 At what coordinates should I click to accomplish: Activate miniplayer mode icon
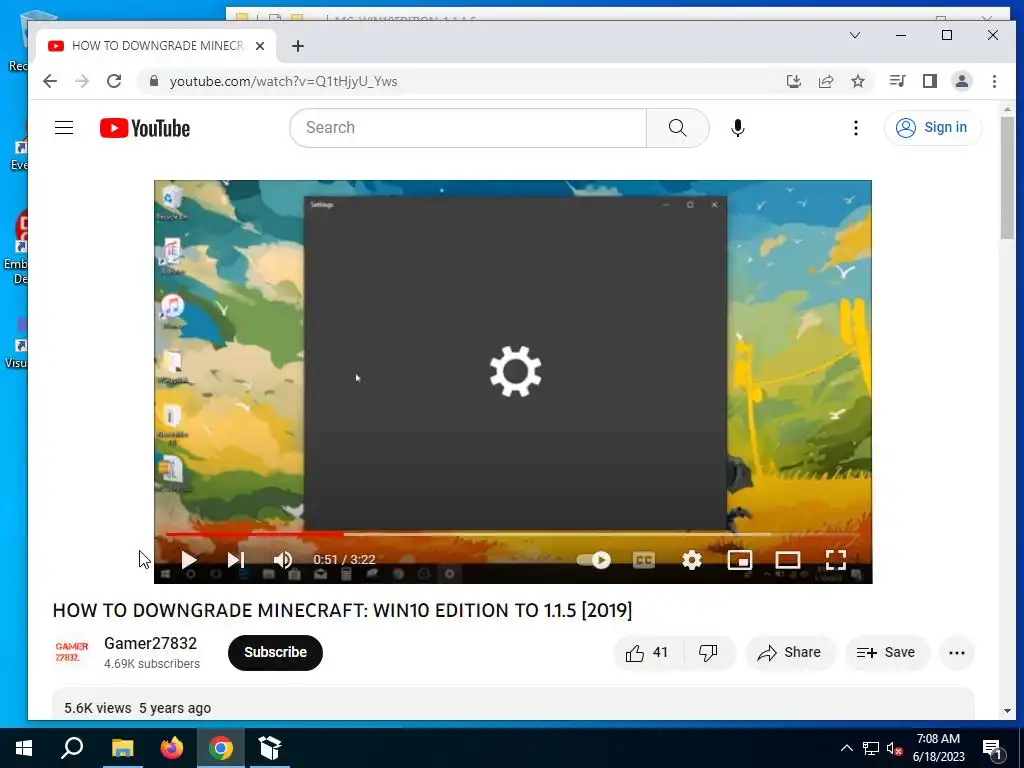[740, 560]
